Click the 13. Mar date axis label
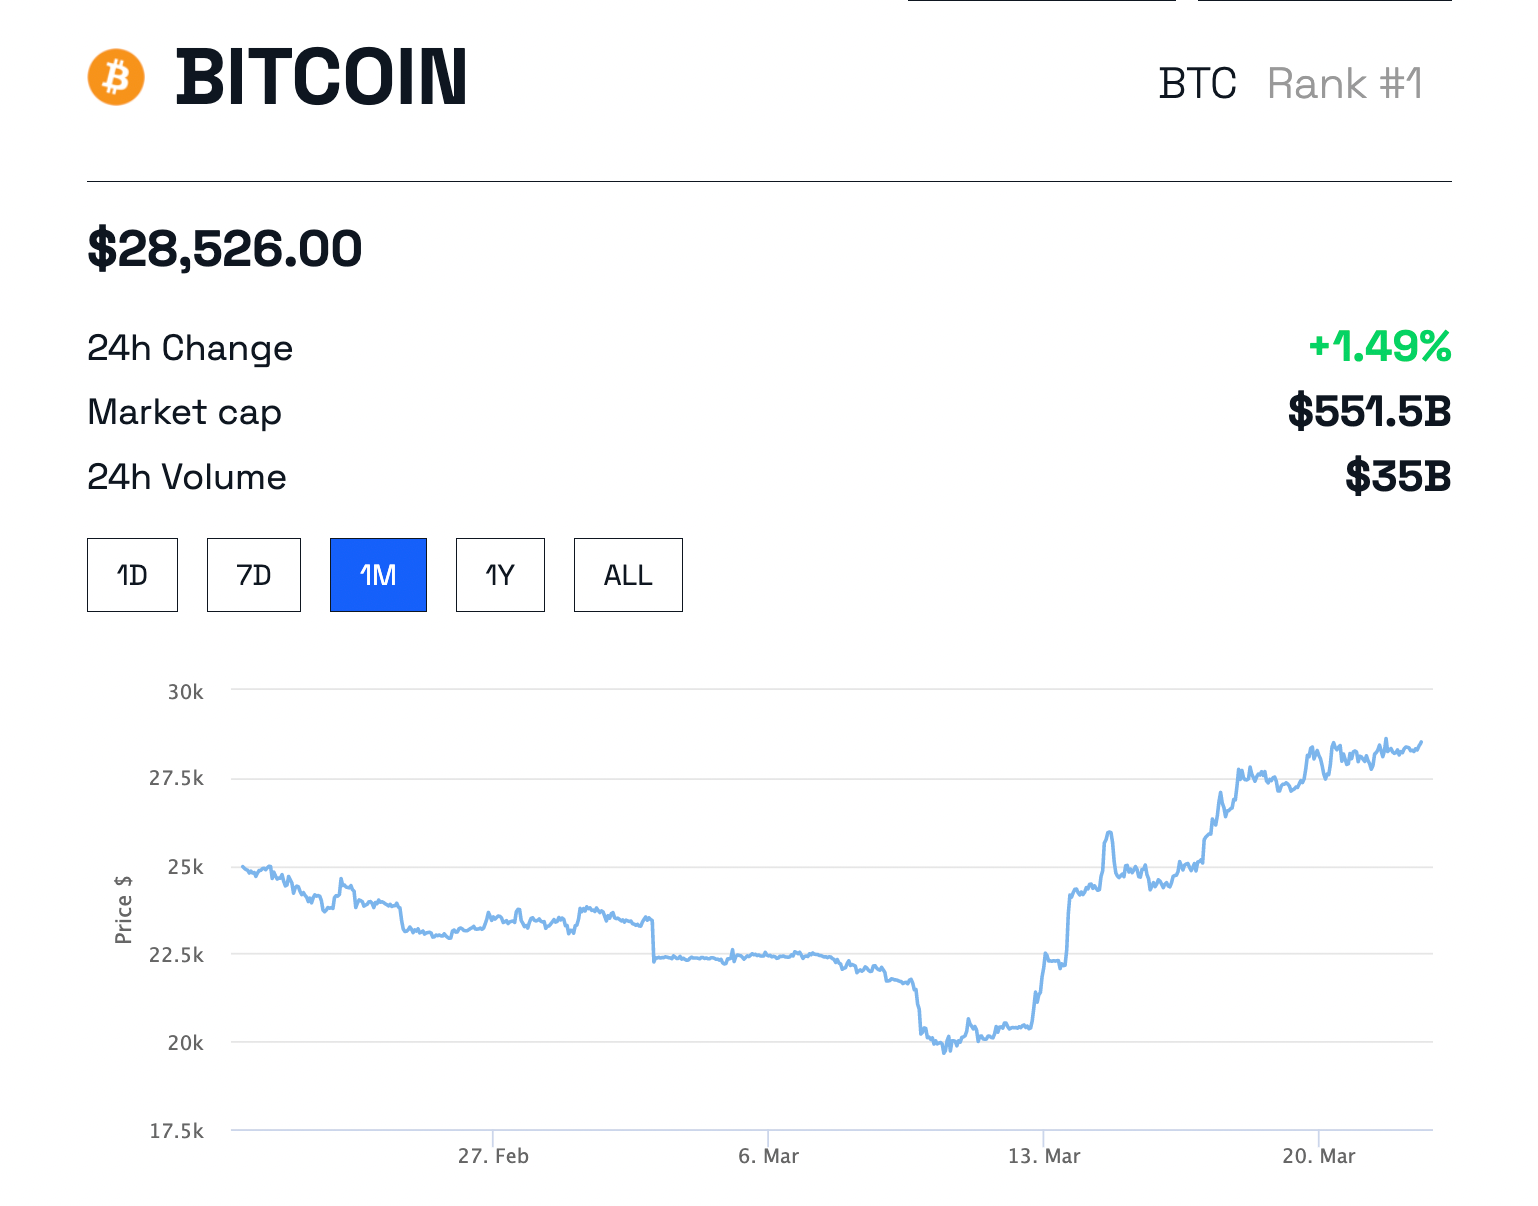 click(1044, 1156)
